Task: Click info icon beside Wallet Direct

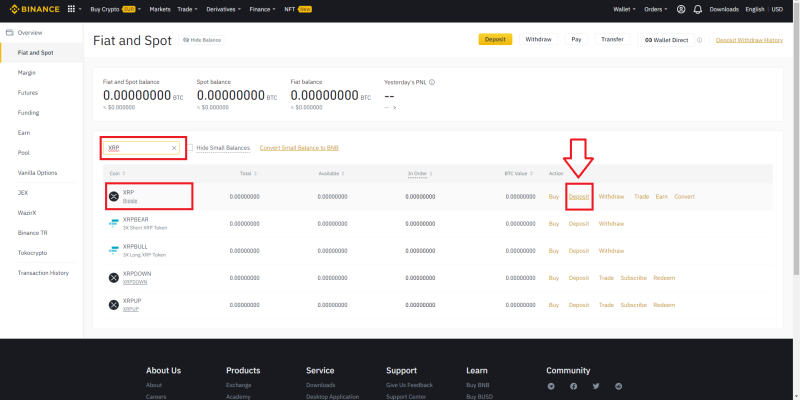Action: [x=699, y=40]
